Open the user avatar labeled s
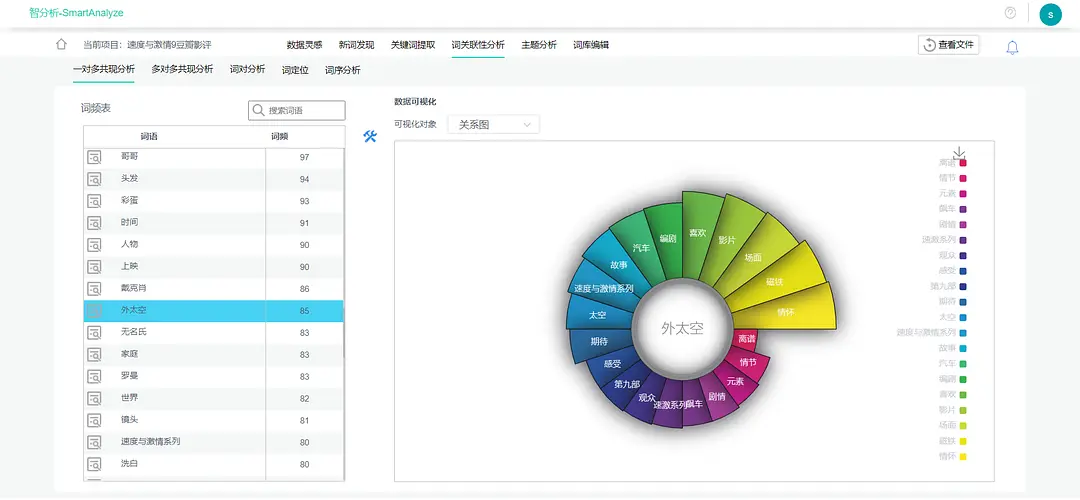This screenshot has width=1080, height=500. tap(1050, 14)
